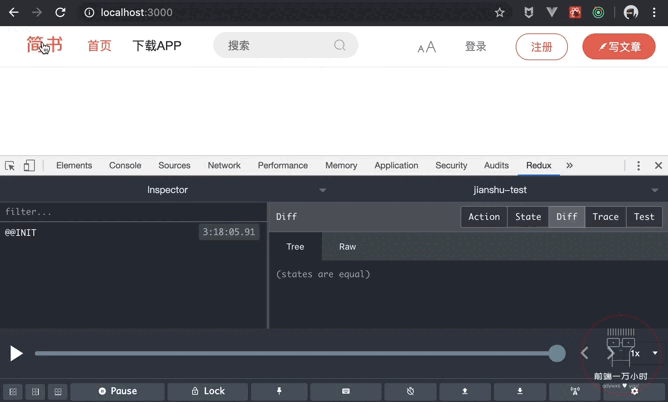Switch to the Network tab
The height and width of the screenshot is (402, 668).
click(x=224, y=165)
